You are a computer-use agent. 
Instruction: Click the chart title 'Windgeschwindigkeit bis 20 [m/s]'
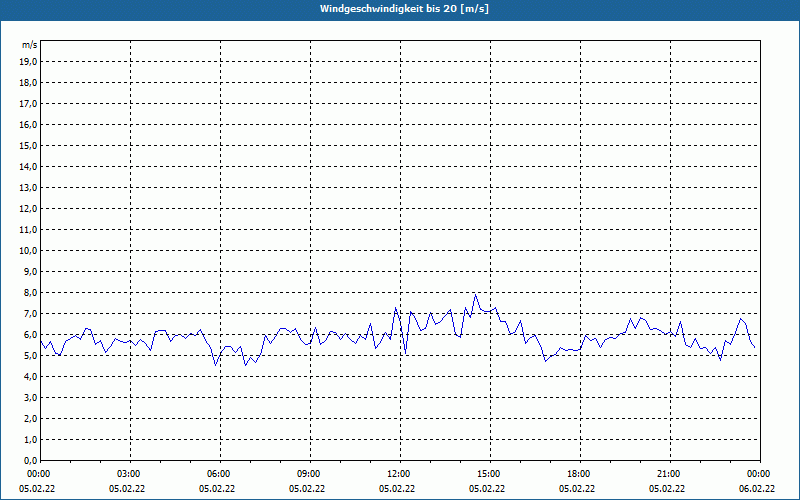404,9
